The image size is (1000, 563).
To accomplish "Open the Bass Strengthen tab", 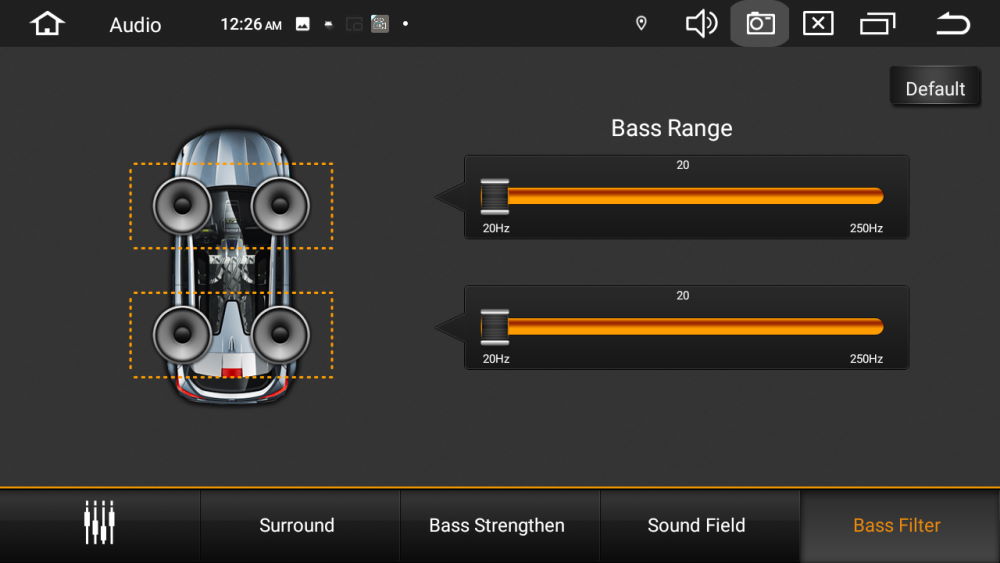I will click(x=497, y=525).
